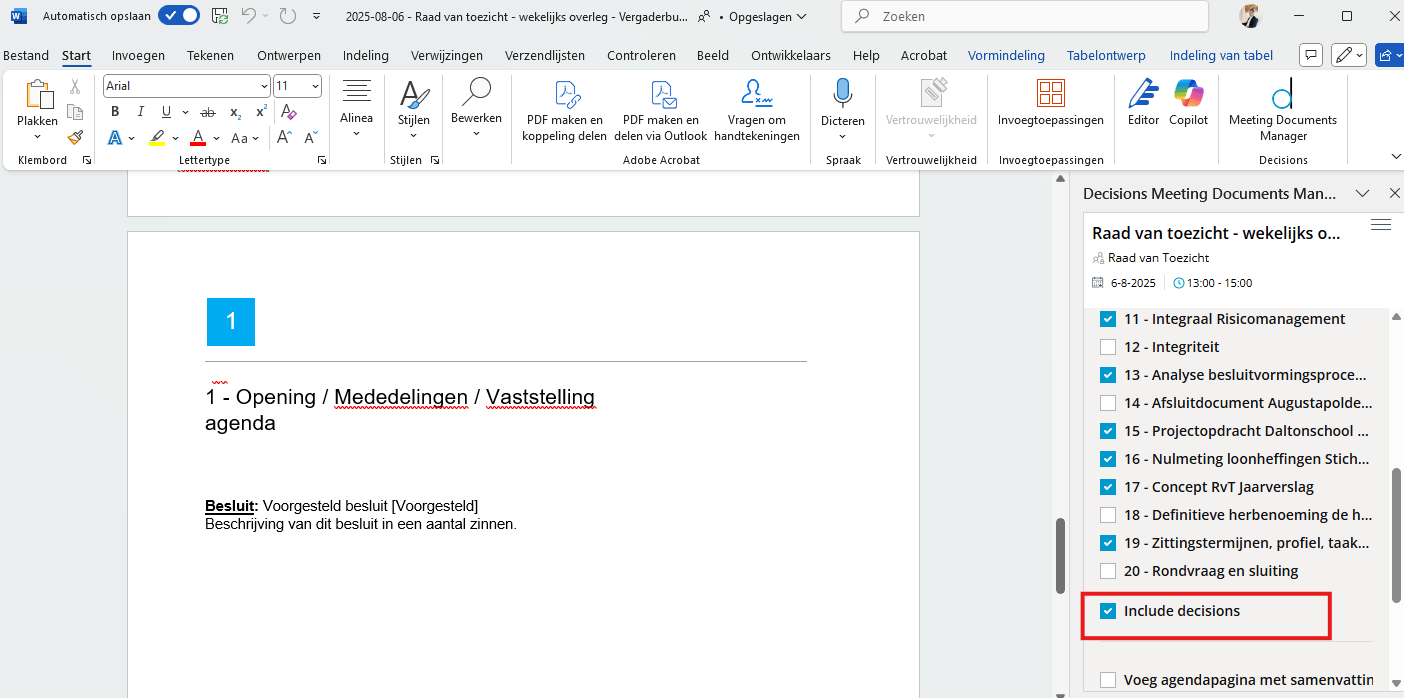This screenshot has height=698, width=1404.
Task: Toggle Automatisch opslaan switch
Action: point(179,16)
